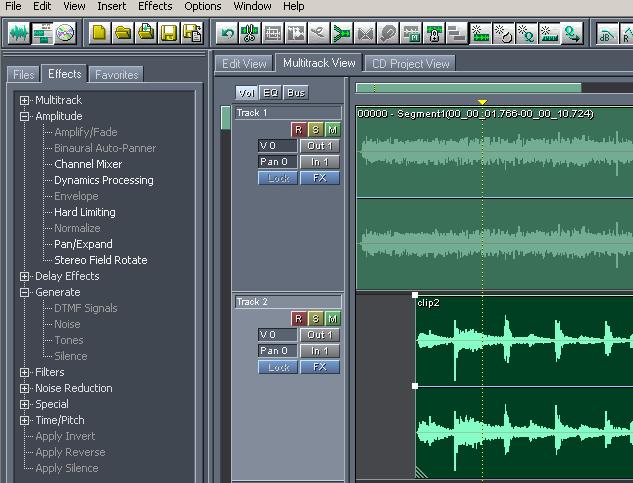Show the EQ track controls
Screen dimensions: 633x483
click(270, 93)
